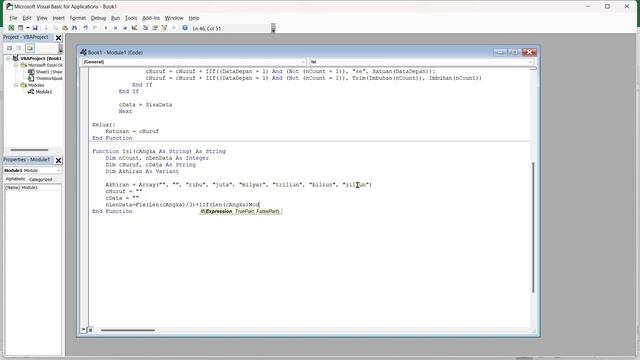Open Object Browser via toolbar icon
The width and height of the screenshot is (640, 360).
(x=164, y=28)
